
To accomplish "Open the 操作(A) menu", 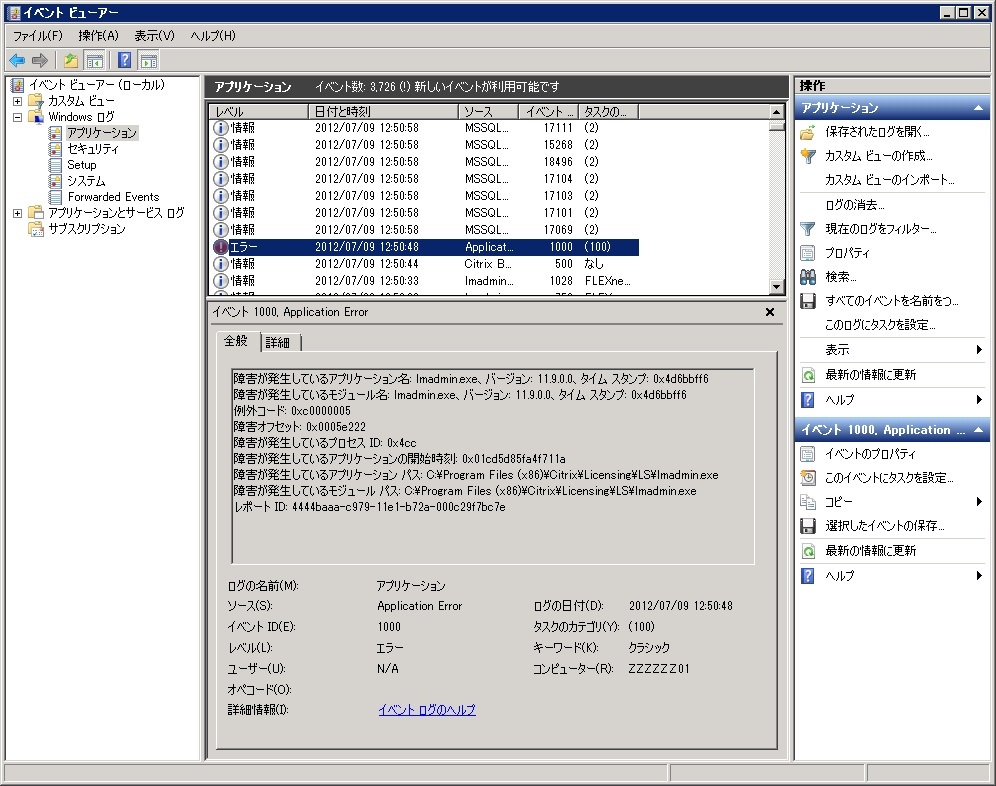I will click(x=98, y=36).
